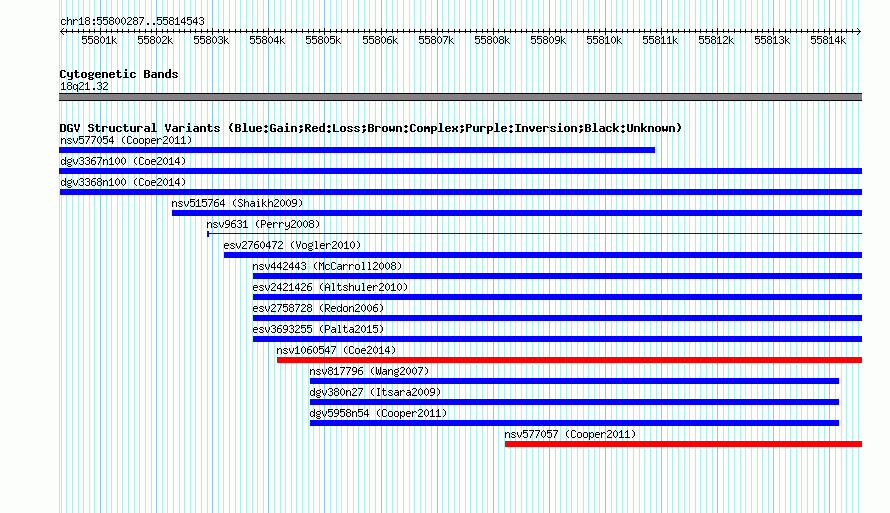Open the dgv5958n54 (Cooper2011) label
890x513 pixels.
click(x=378, y=413)
